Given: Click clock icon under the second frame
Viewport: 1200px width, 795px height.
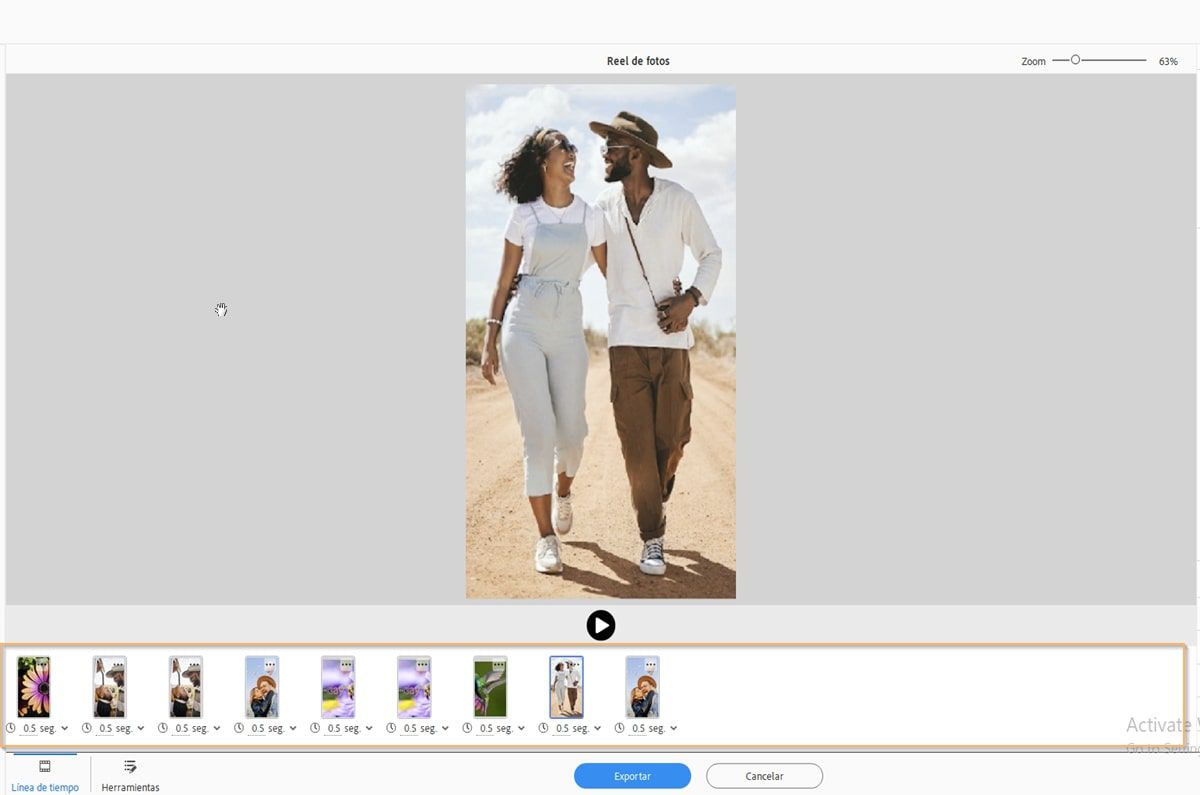Looking at the screenshot, I should click(x=87, y=728).
